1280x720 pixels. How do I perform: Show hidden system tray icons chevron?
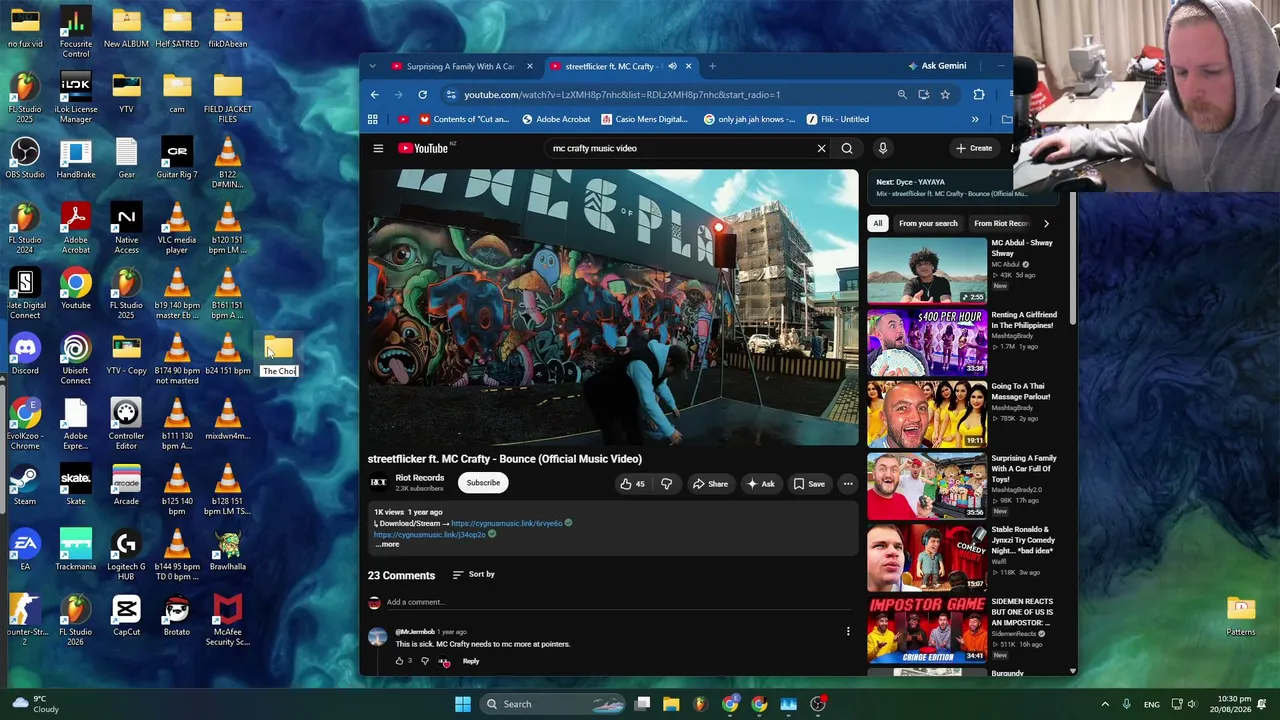tap(1105, 704)
